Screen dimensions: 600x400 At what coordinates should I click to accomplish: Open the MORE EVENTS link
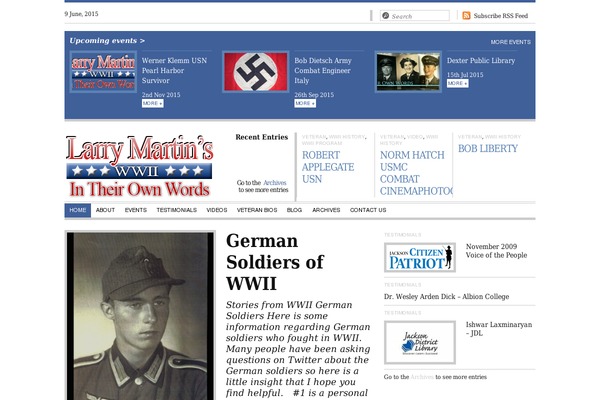tap(510, 42)
